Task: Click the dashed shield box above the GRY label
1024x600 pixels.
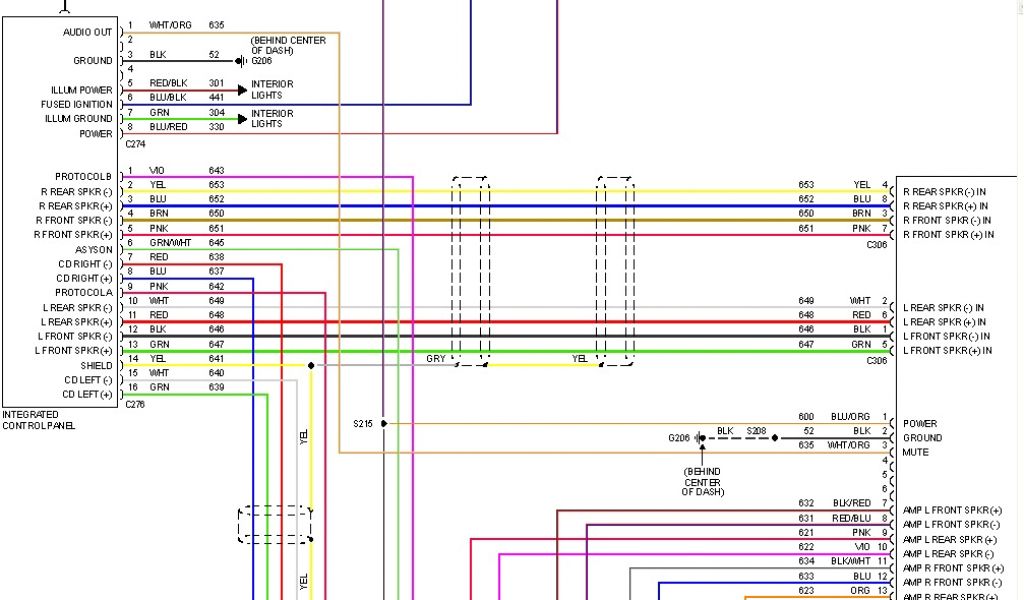Action: (x=470, y=271)
